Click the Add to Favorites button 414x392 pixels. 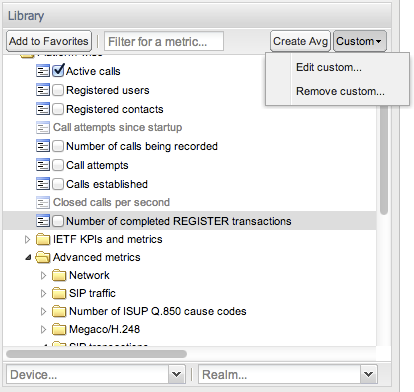(49, 41)
